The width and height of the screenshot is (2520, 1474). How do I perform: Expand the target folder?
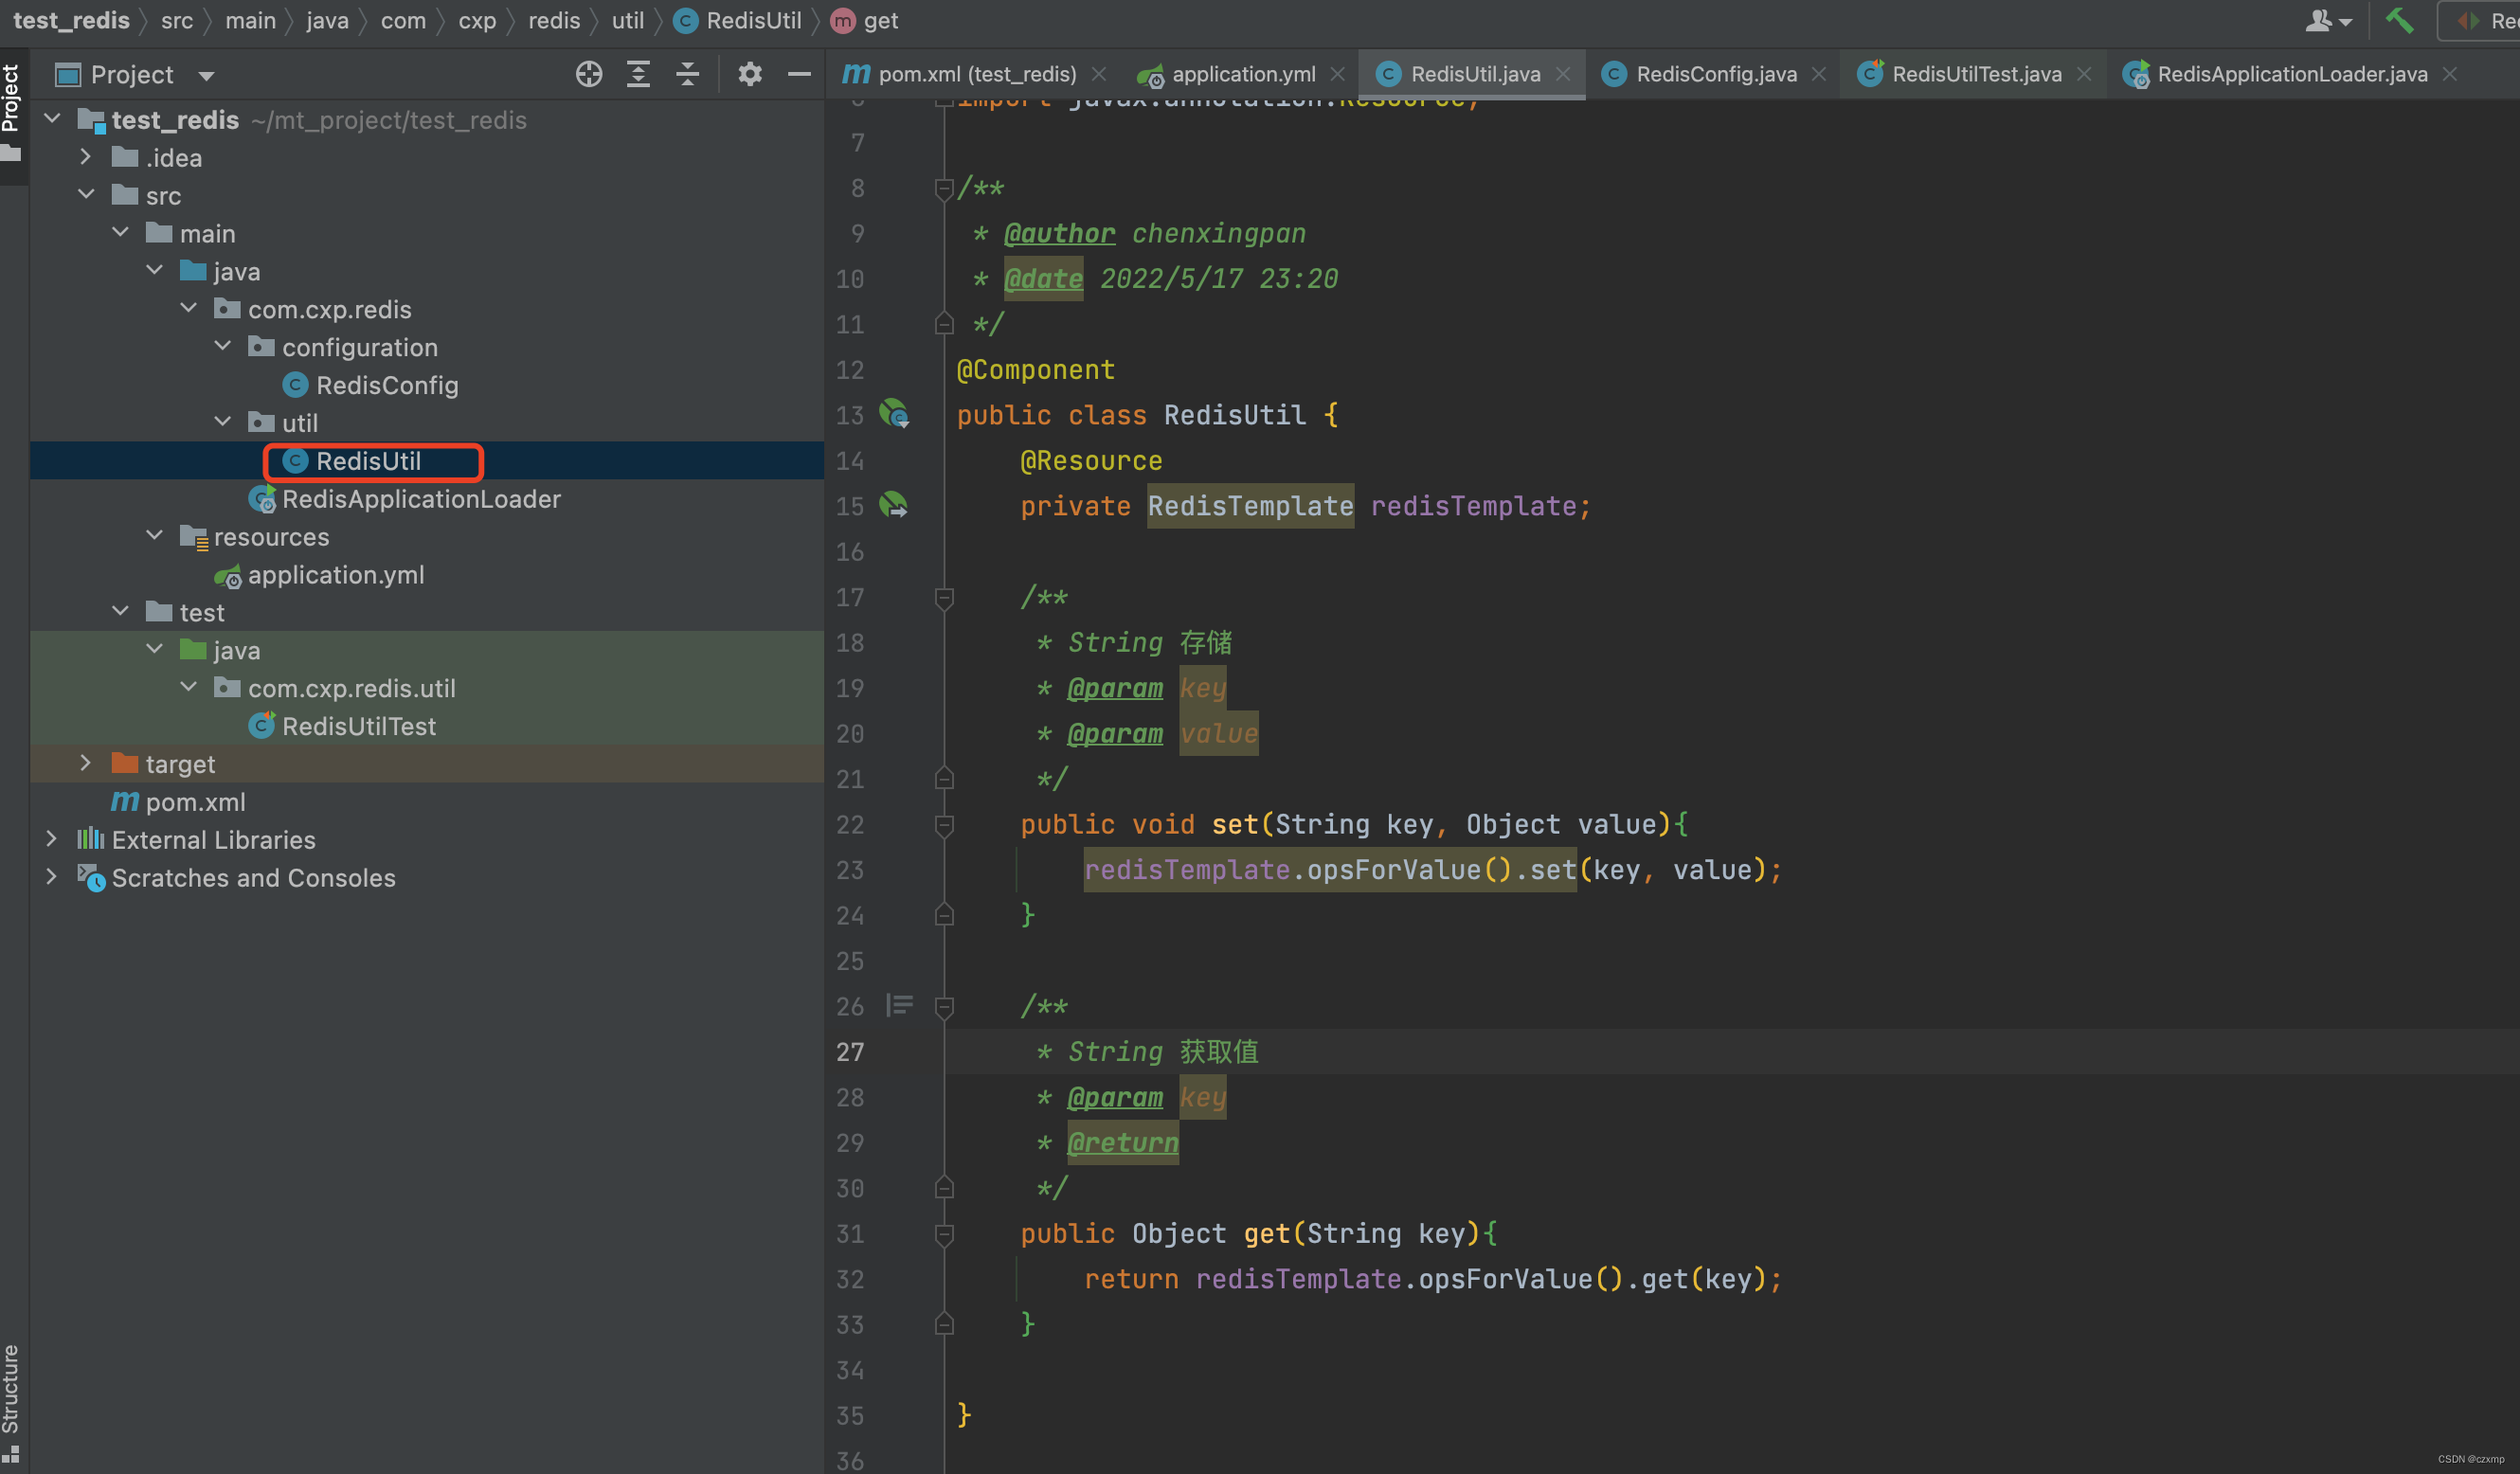(x=86, y=763)
